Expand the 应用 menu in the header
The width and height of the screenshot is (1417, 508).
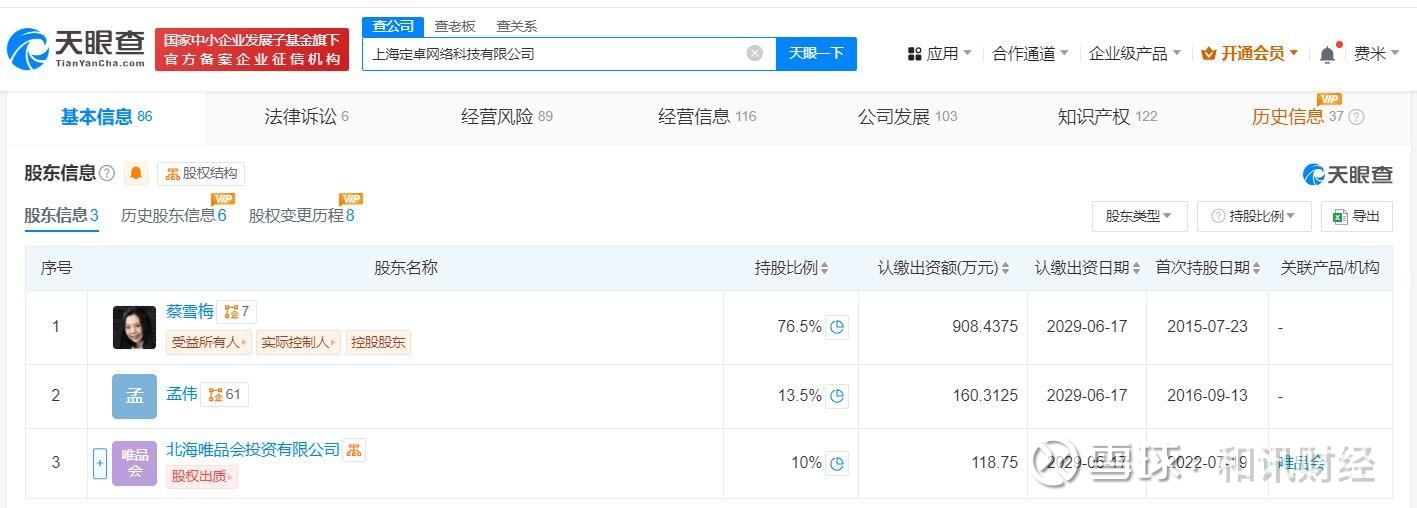point(939,54)
